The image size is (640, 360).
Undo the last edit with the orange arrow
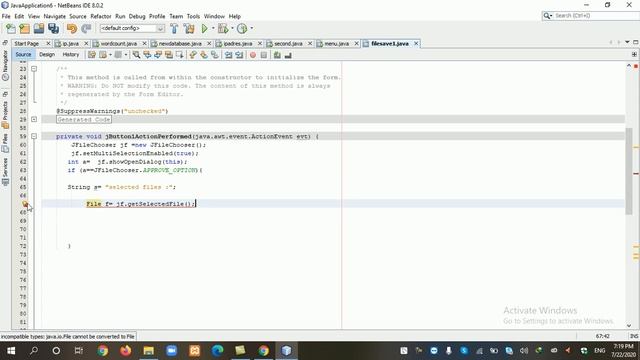pyautogui.click(x=72, y=29)
